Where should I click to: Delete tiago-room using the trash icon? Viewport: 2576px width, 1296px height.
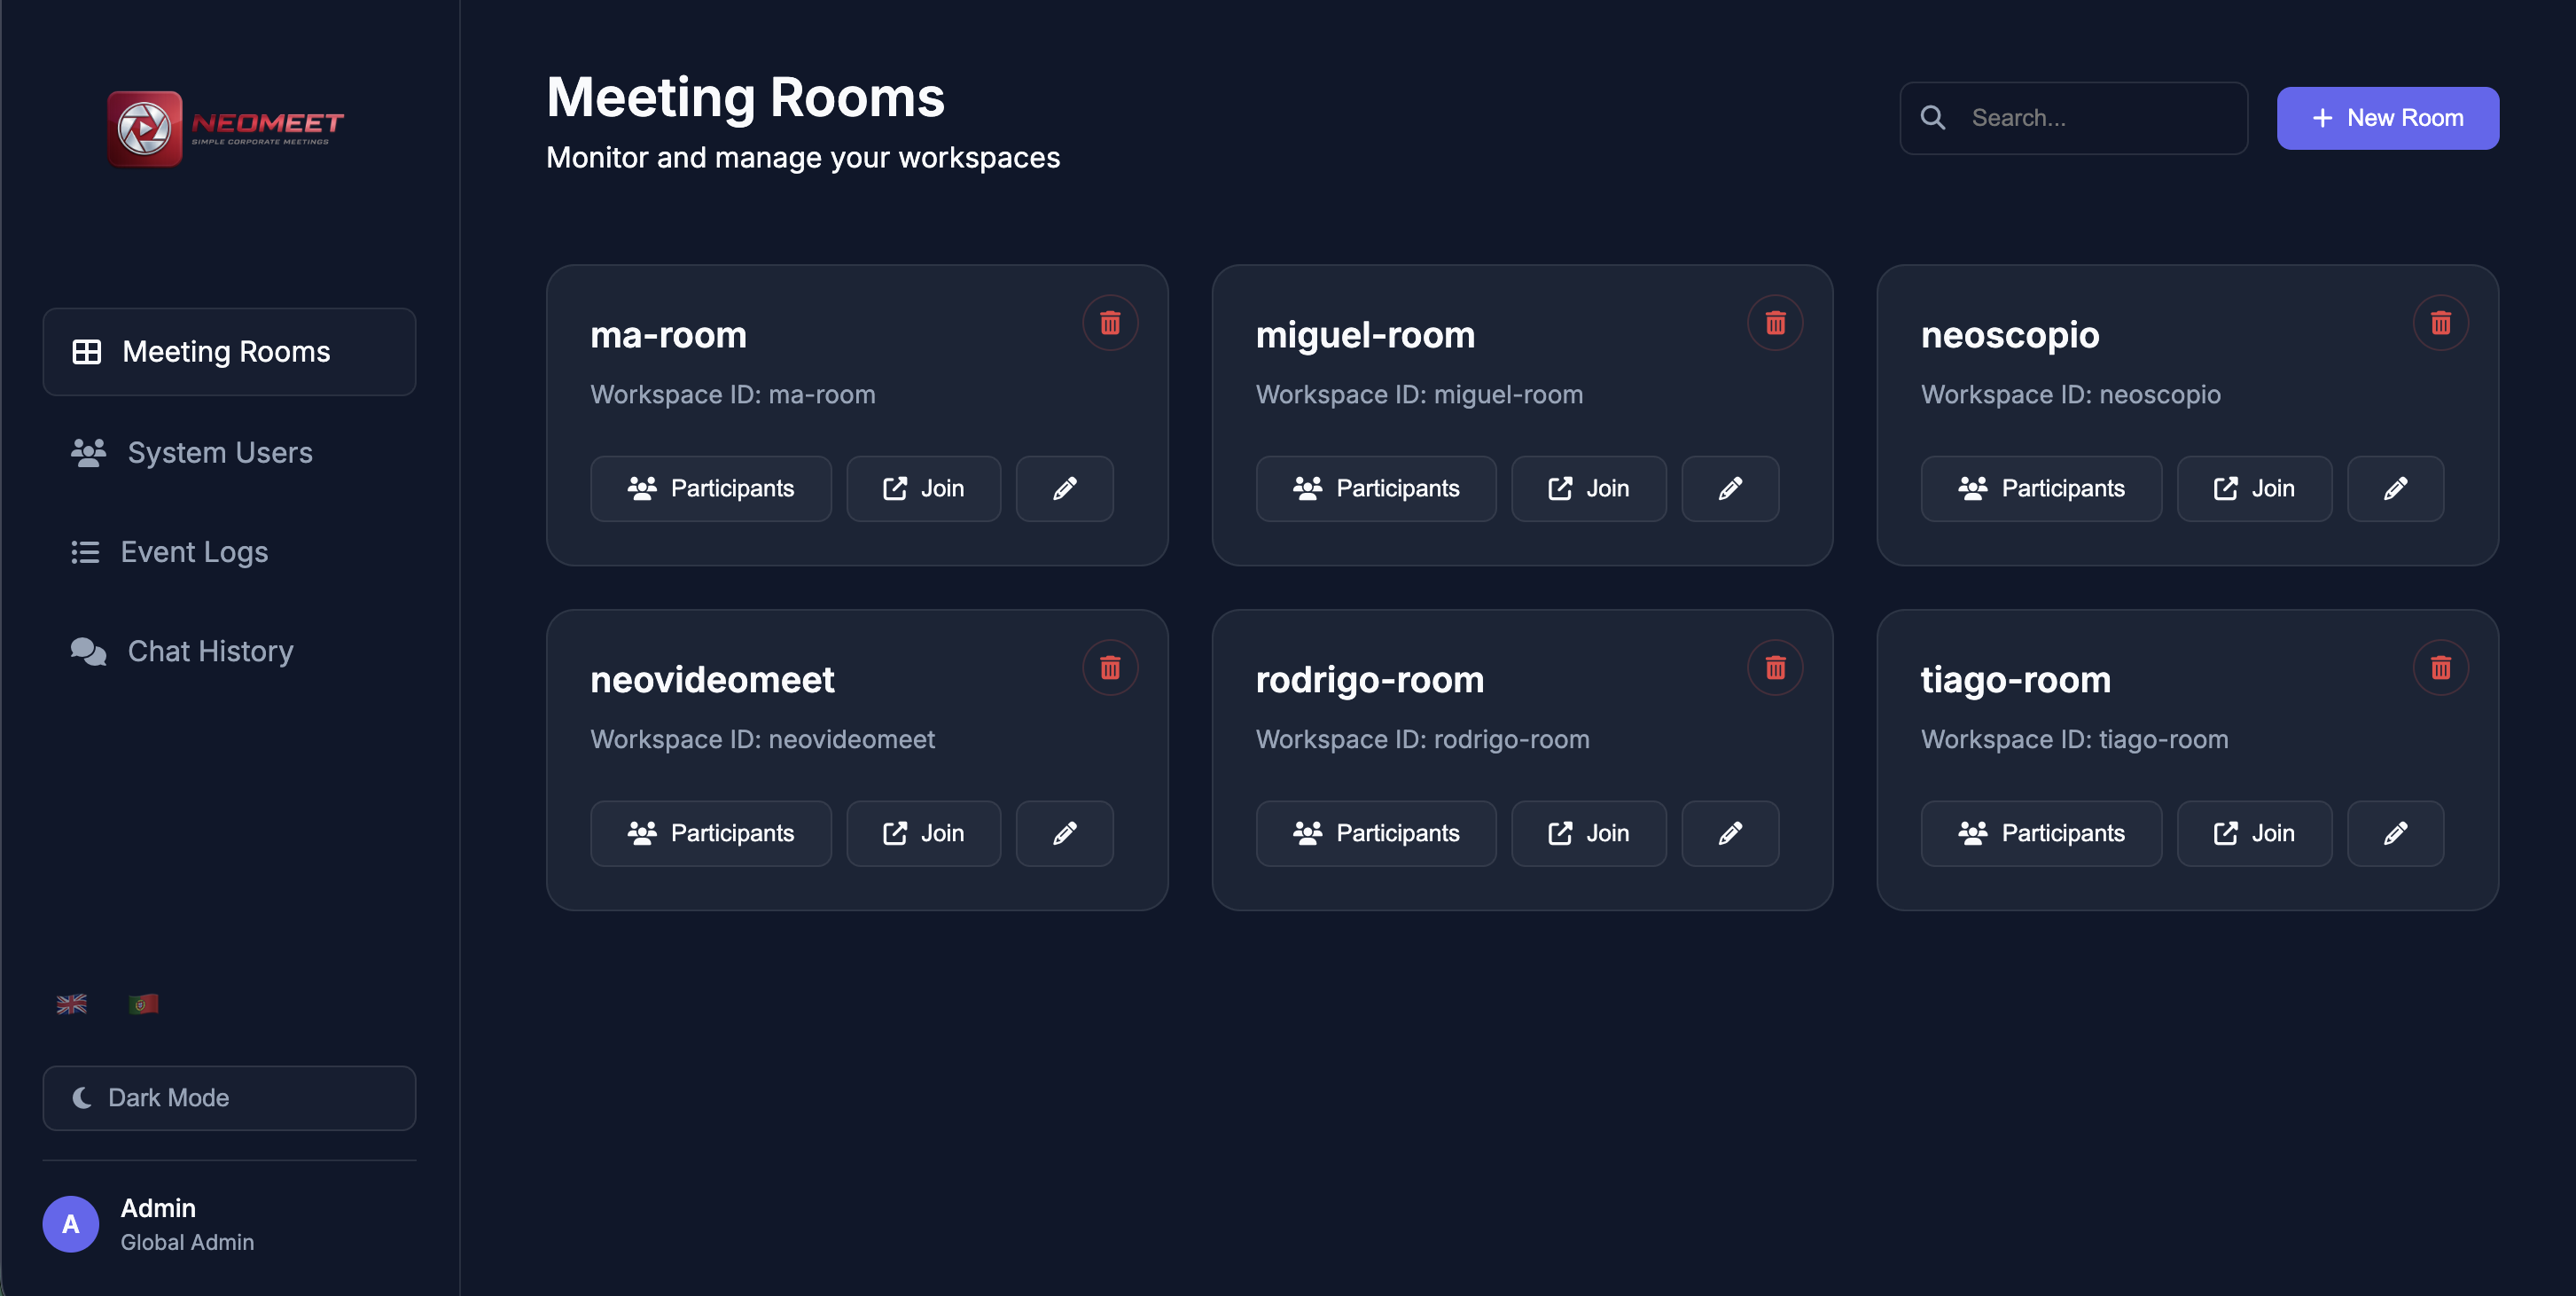pos(2441,668)
